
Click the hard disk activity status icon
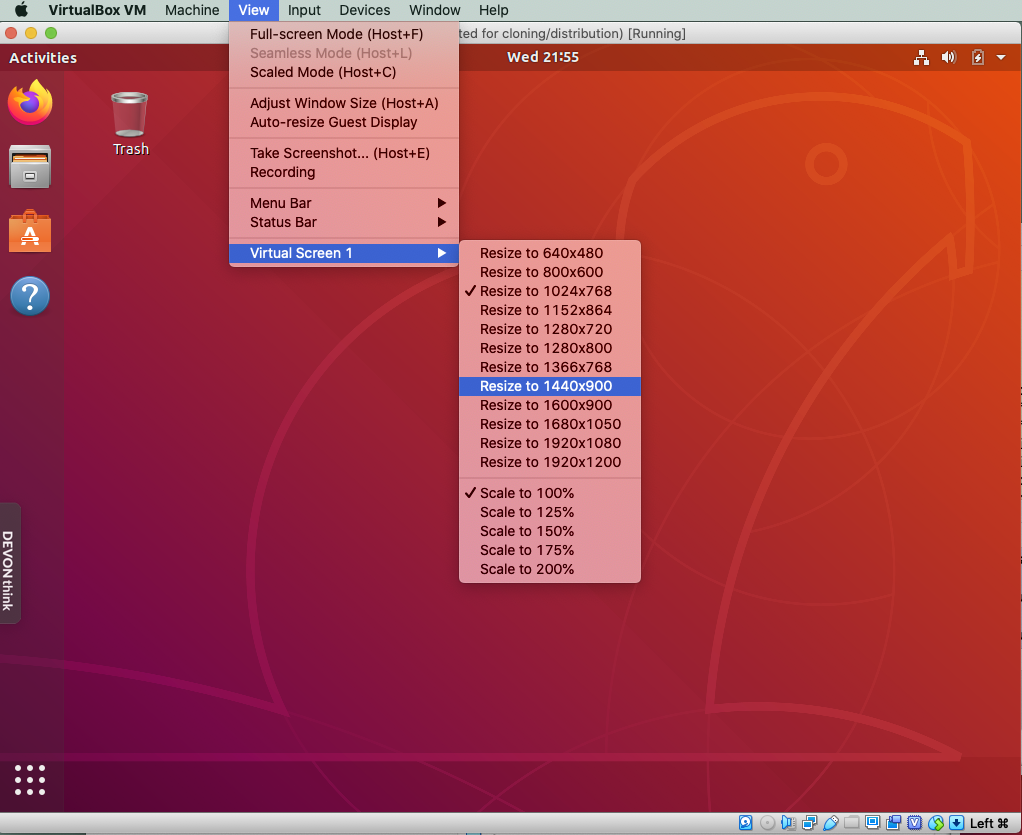746,823
